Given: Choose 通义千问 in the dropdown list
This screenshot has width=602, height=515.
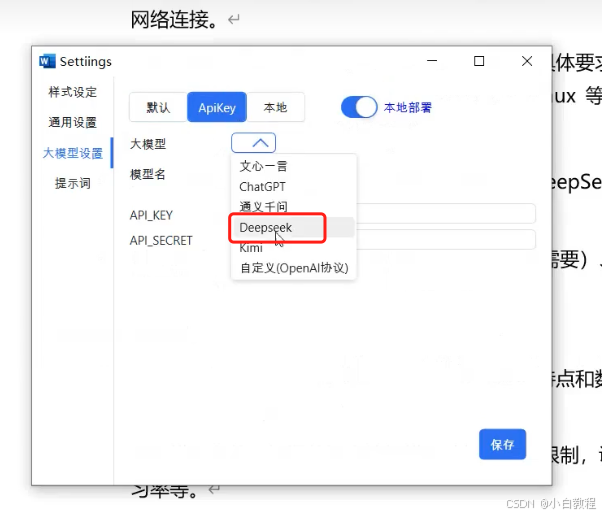Looking at the screenshot, I should [263, 207].
